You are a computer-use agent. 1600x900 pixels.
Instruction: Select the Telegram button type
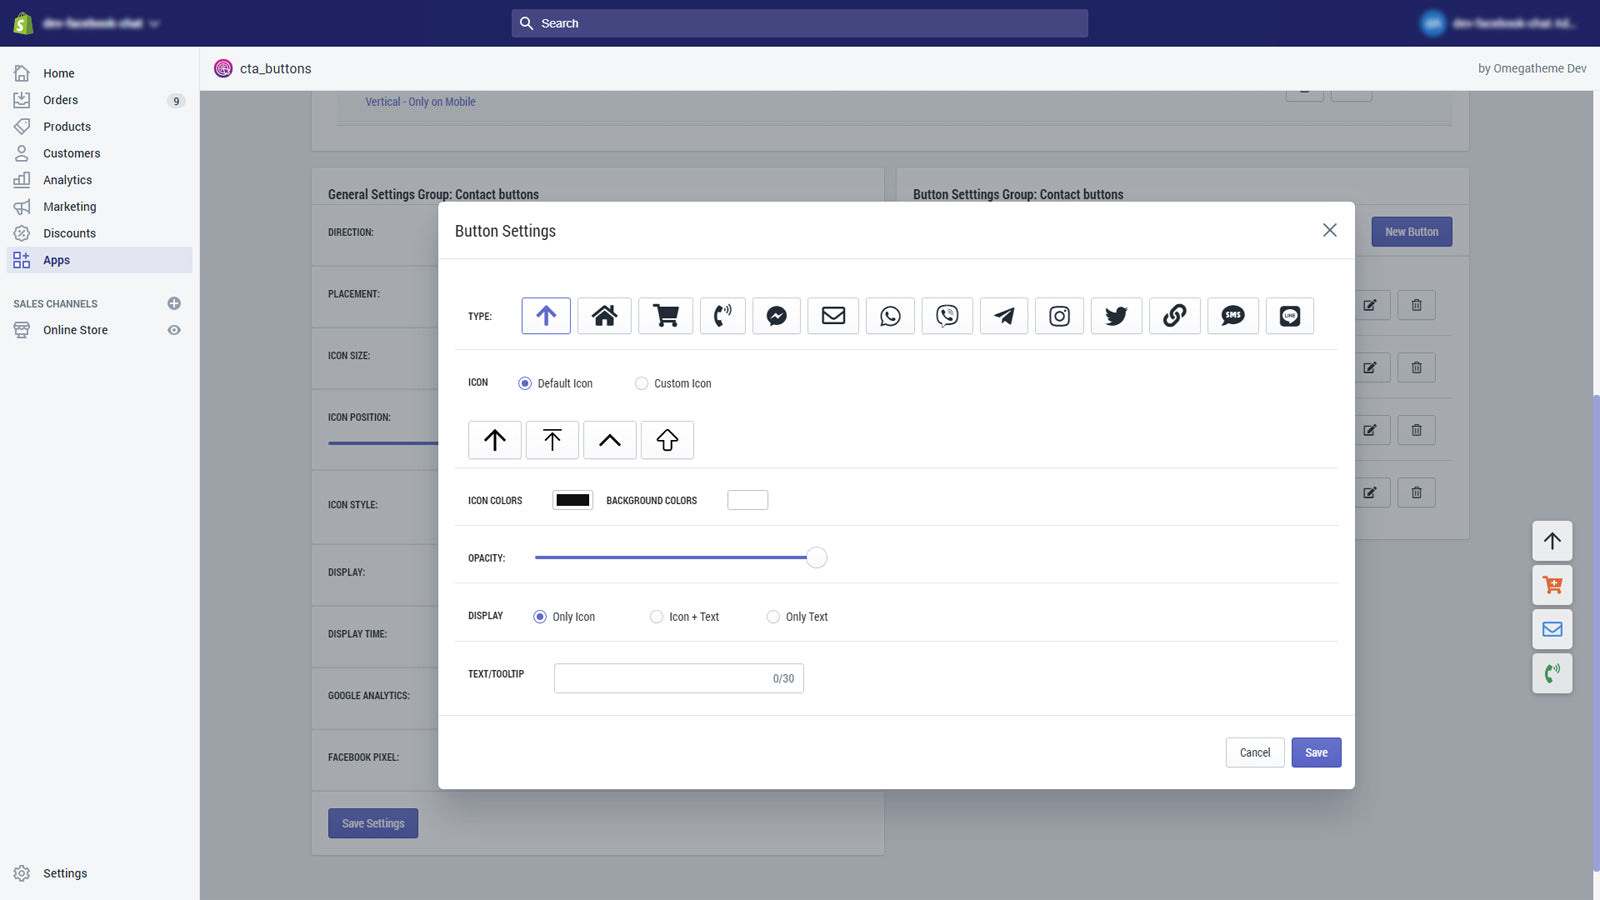point(1003,315)
